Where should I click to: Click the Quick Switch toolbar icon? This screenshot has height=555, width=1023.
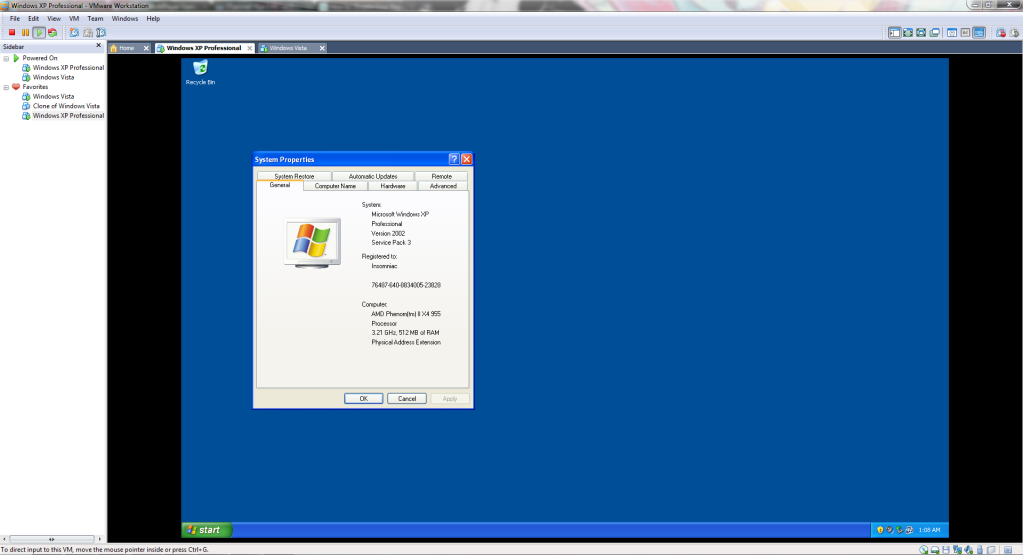tap(908, 33)
